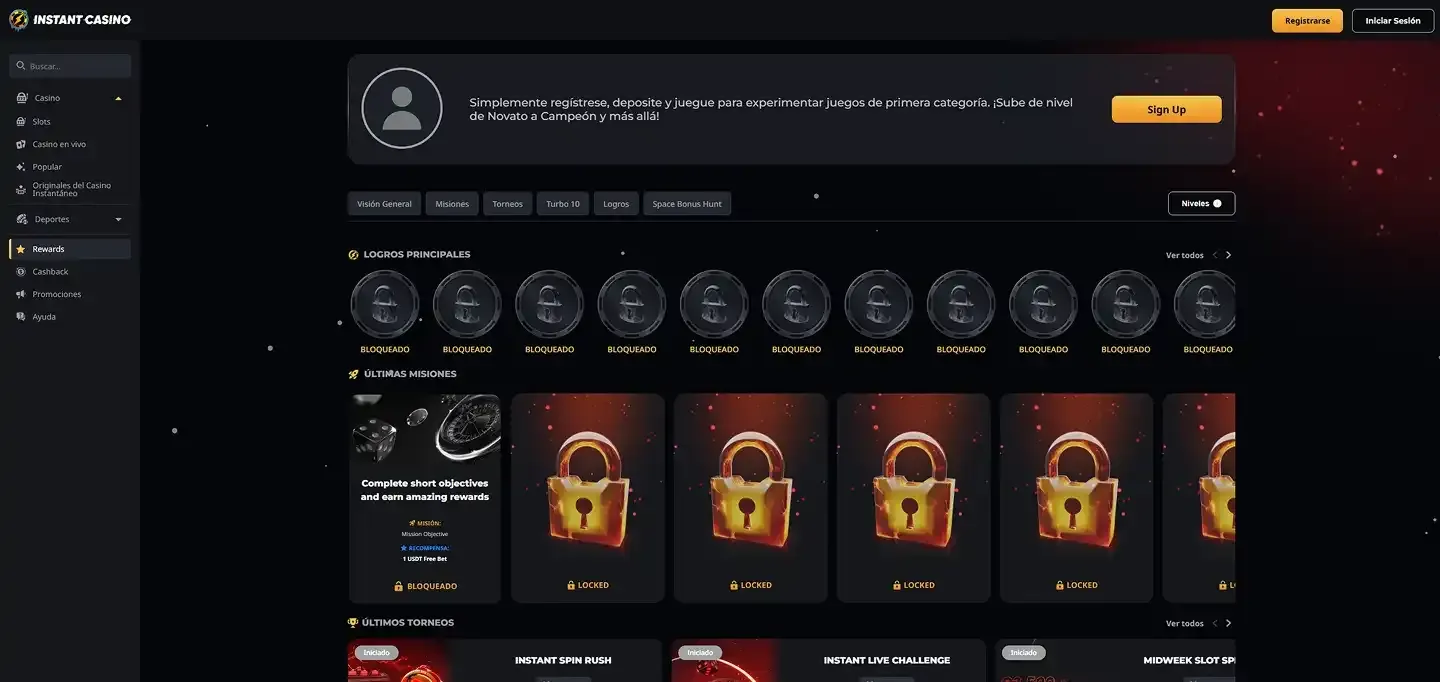This screenshot has width=1440, height=682.
Task: Expand the Deportes sidebar section
Action: point(119,219)
